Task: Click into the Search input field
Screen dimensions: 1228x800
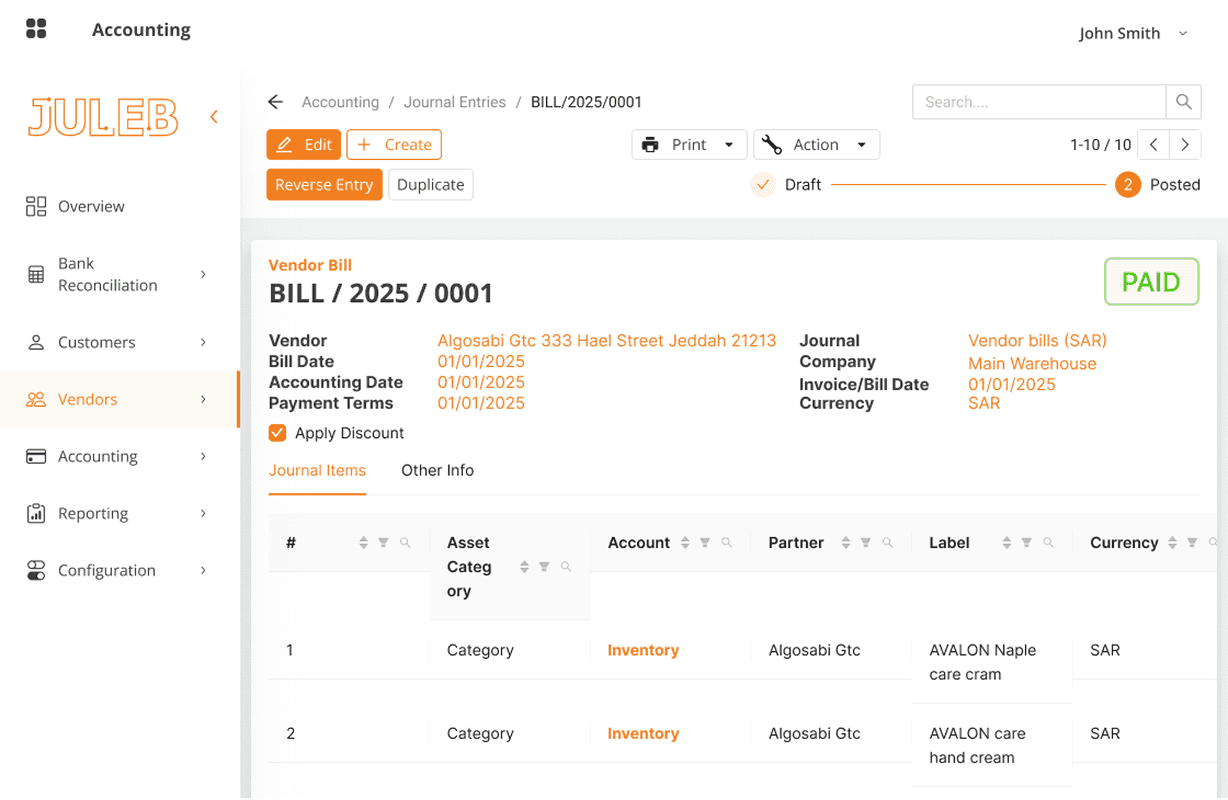Action: click(1038, 102)
